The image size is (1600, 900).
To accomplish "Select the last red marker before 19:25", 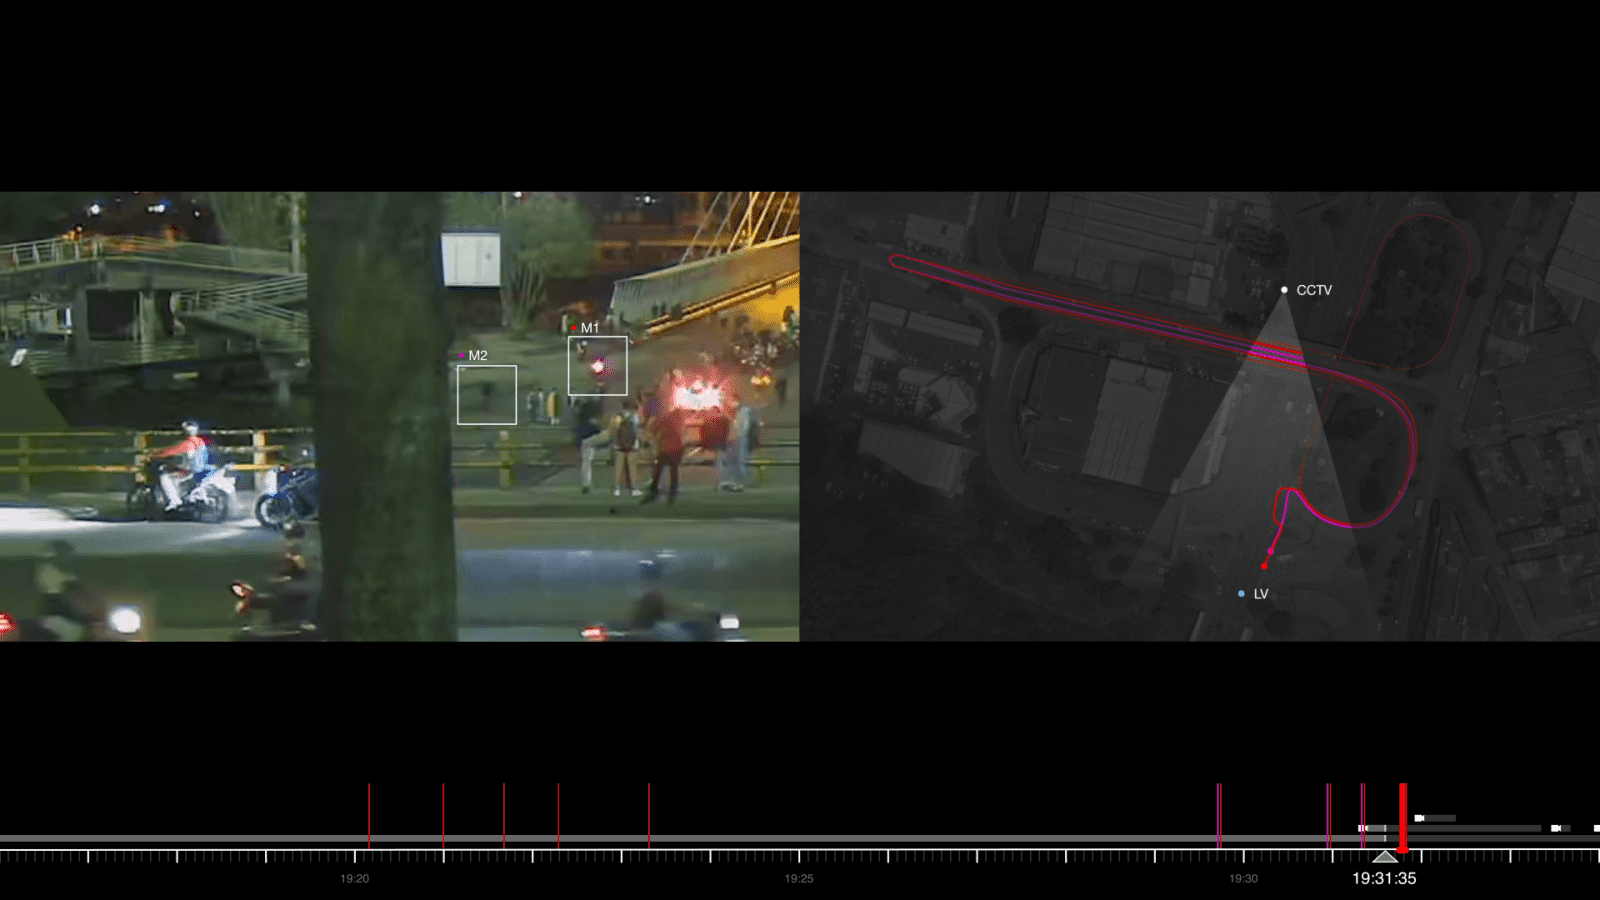I will 649,815.
